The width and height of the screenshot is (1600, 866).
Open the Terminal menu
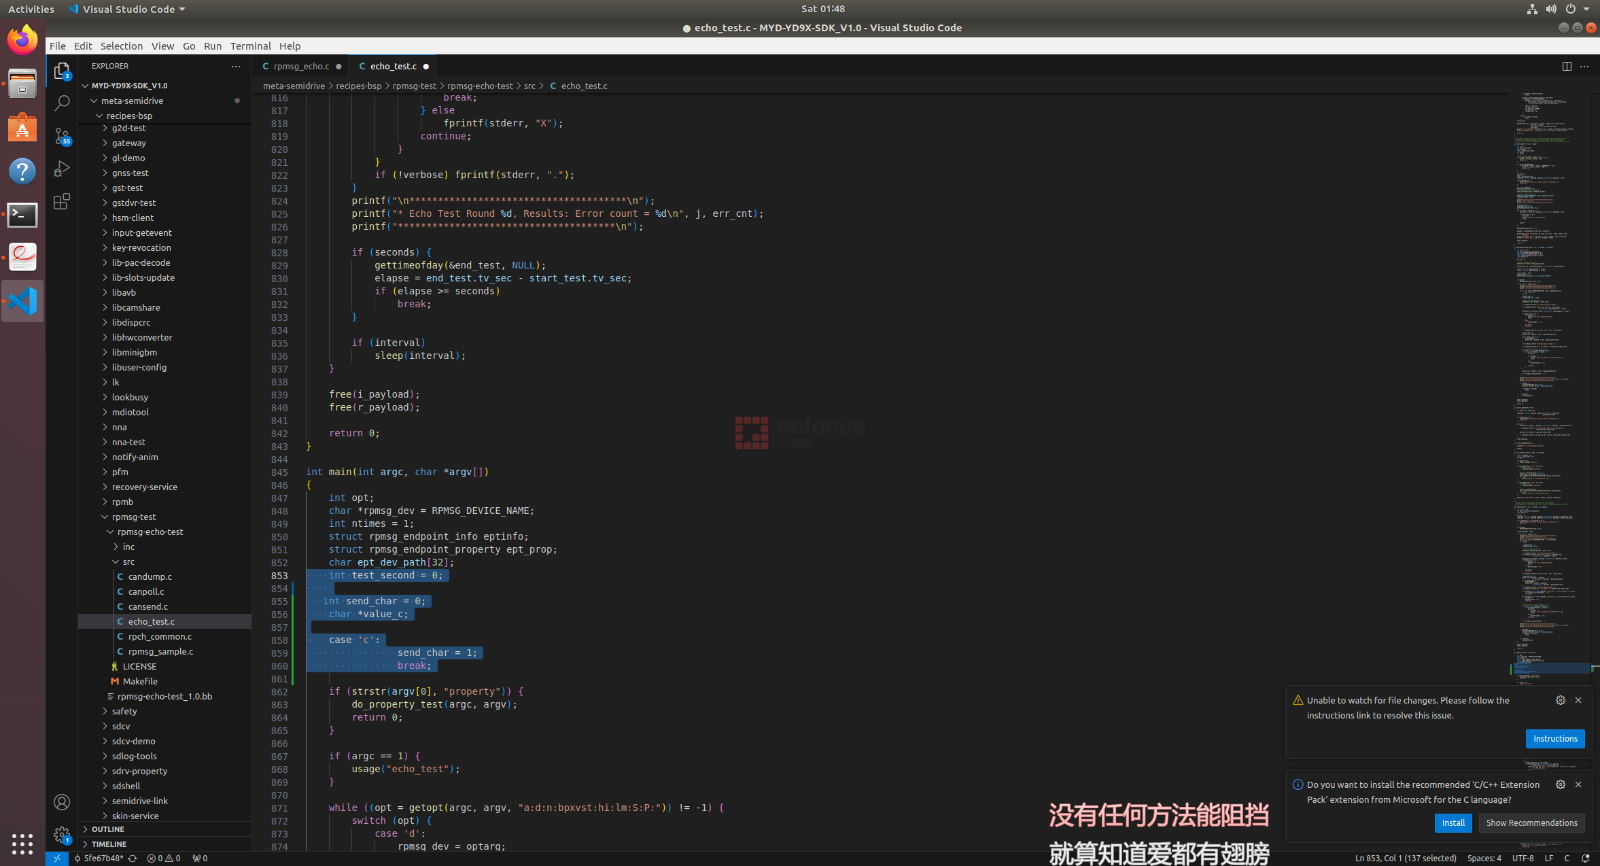click(x=250, y=46)
